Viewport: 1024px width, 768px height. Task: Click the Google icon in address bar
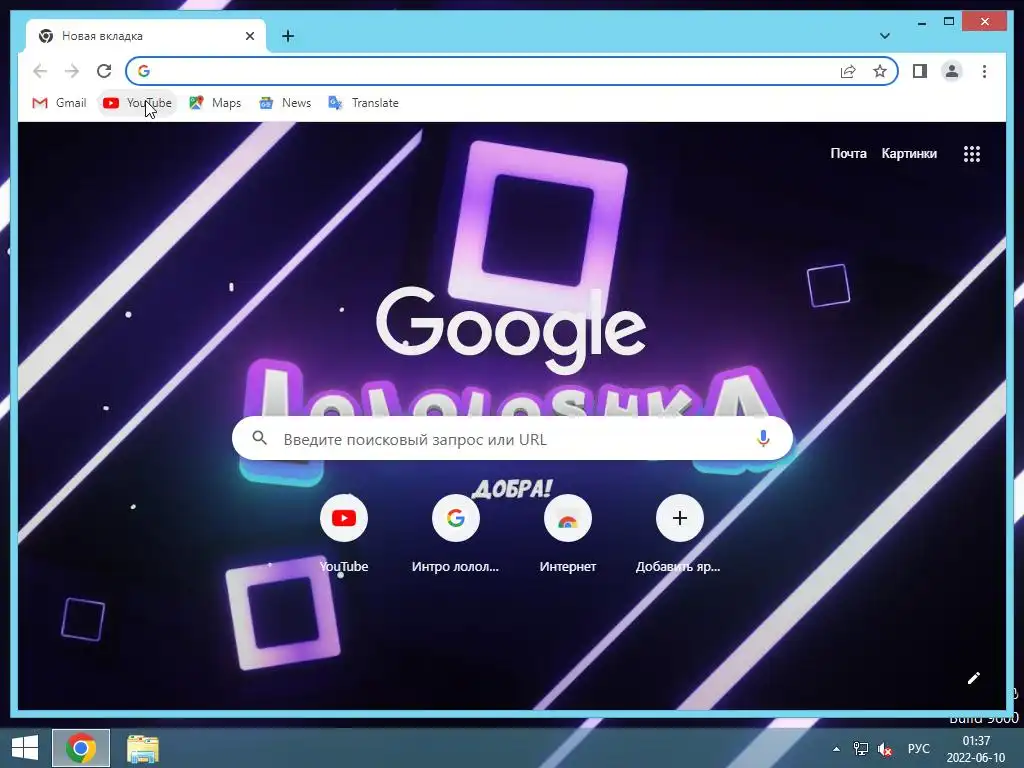(144, 71)
